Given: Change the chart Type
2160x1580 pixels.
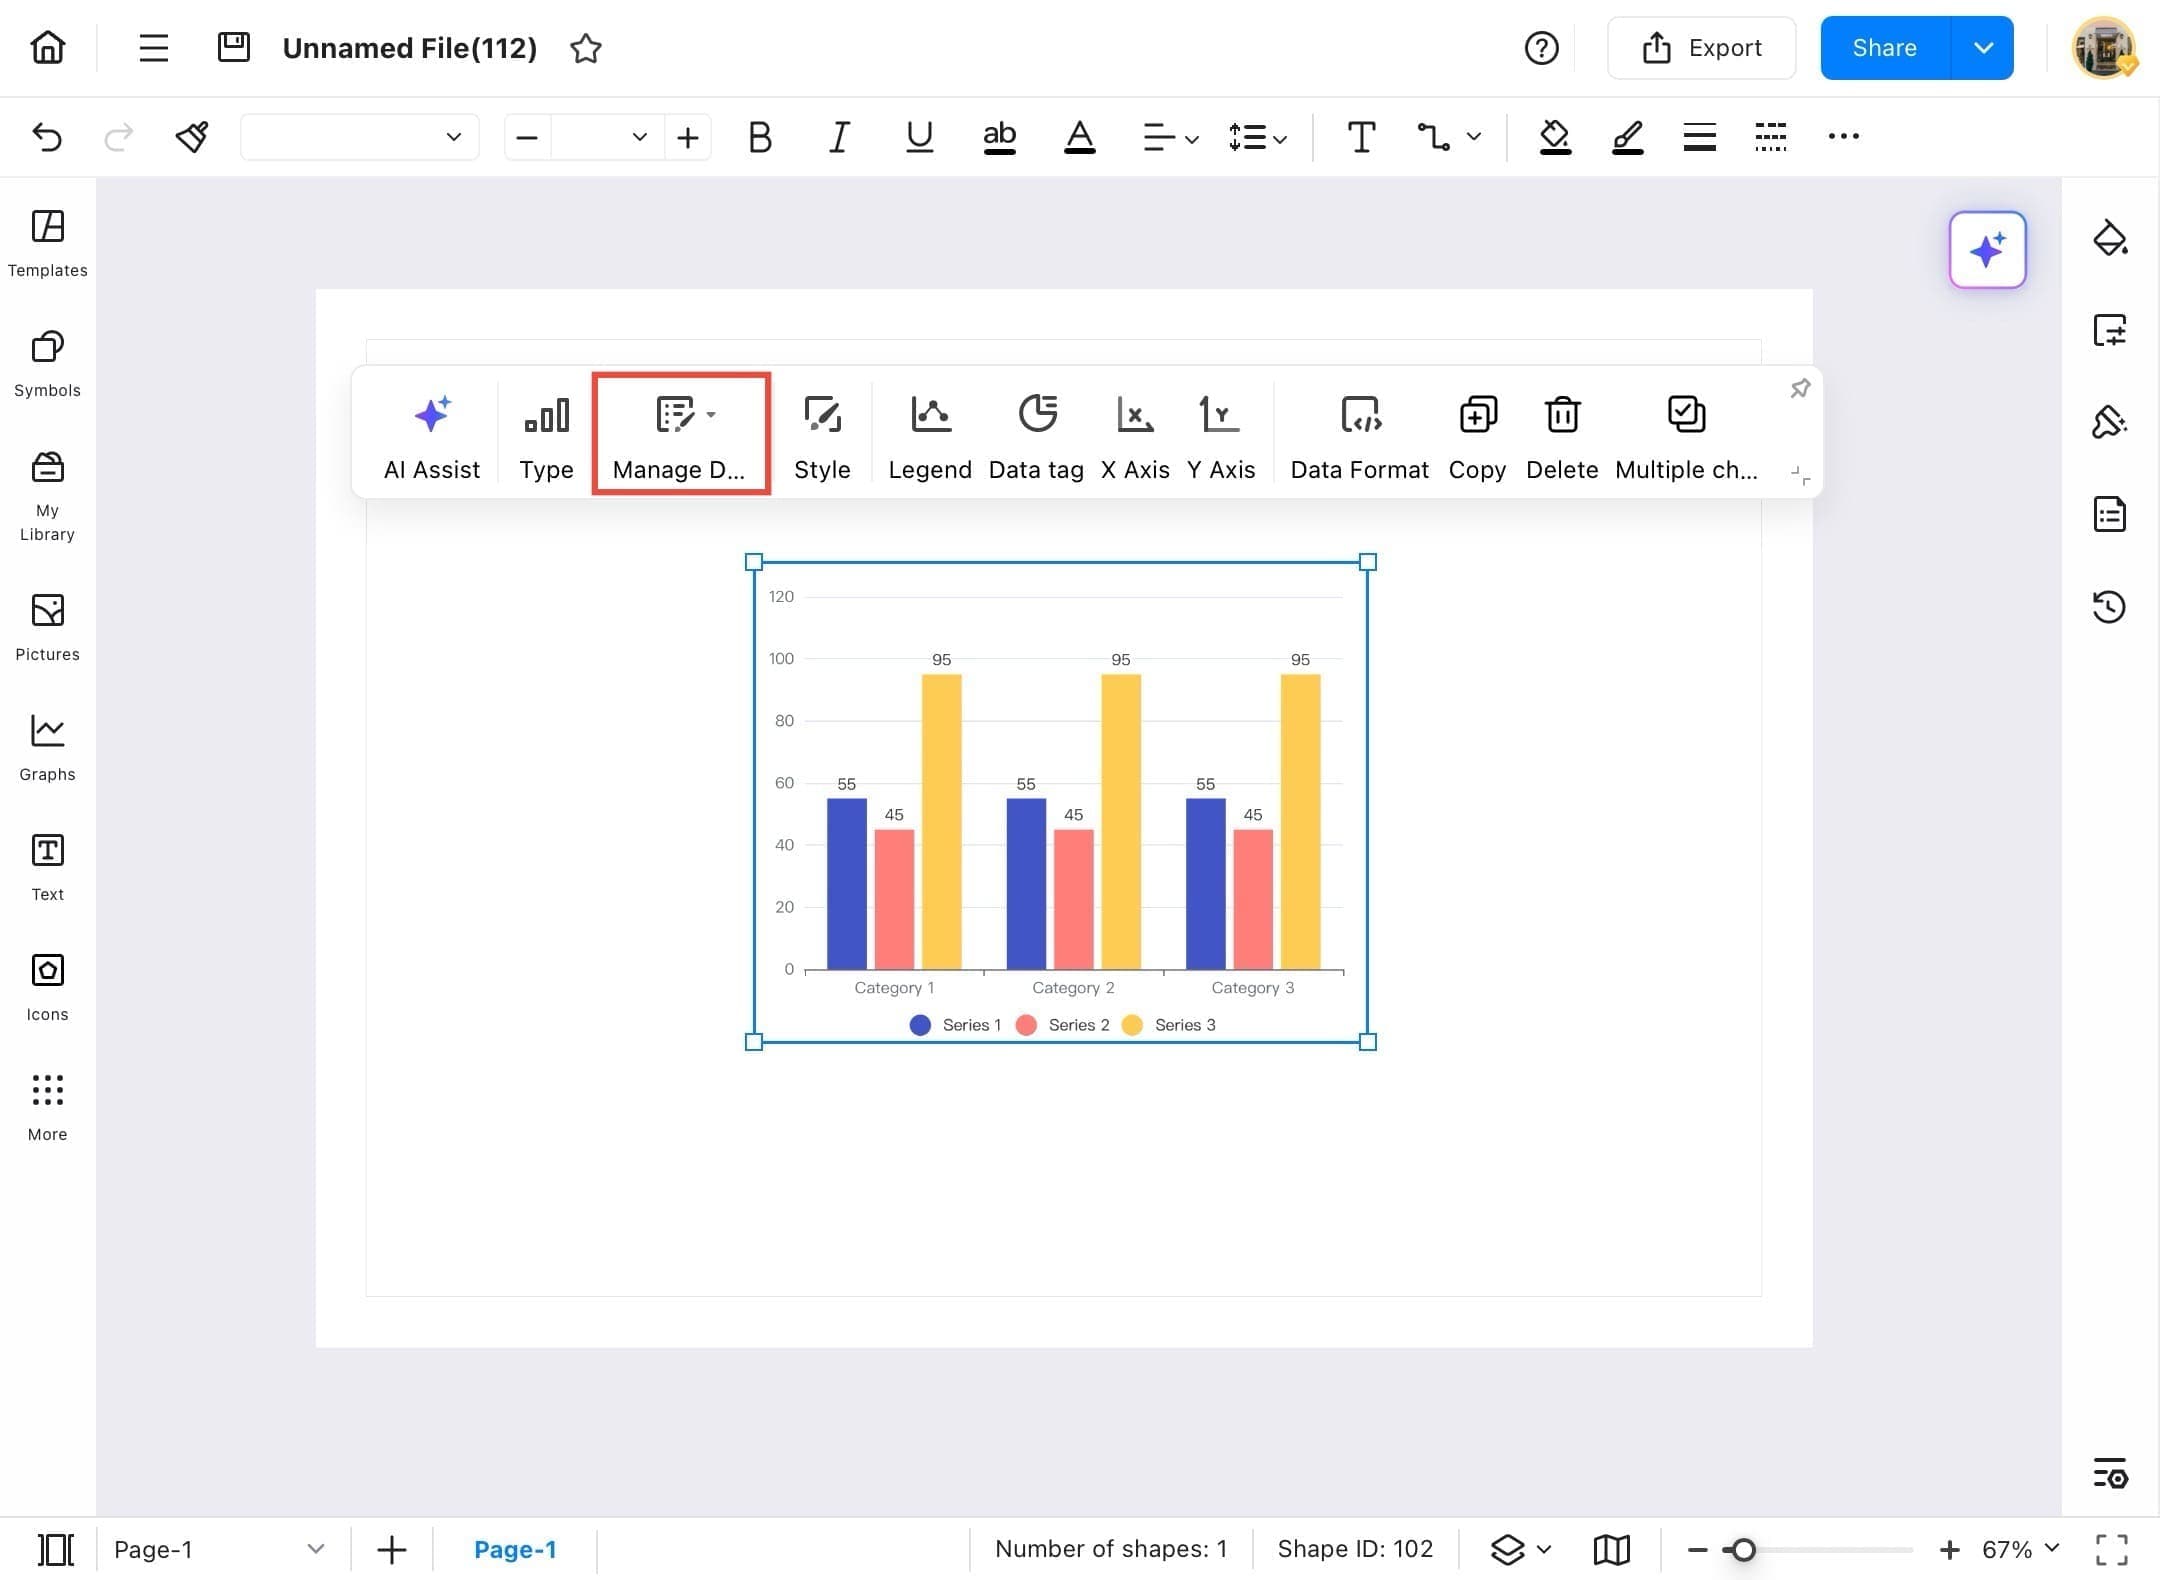Looking at the screenshot, I should coord(545,435).
